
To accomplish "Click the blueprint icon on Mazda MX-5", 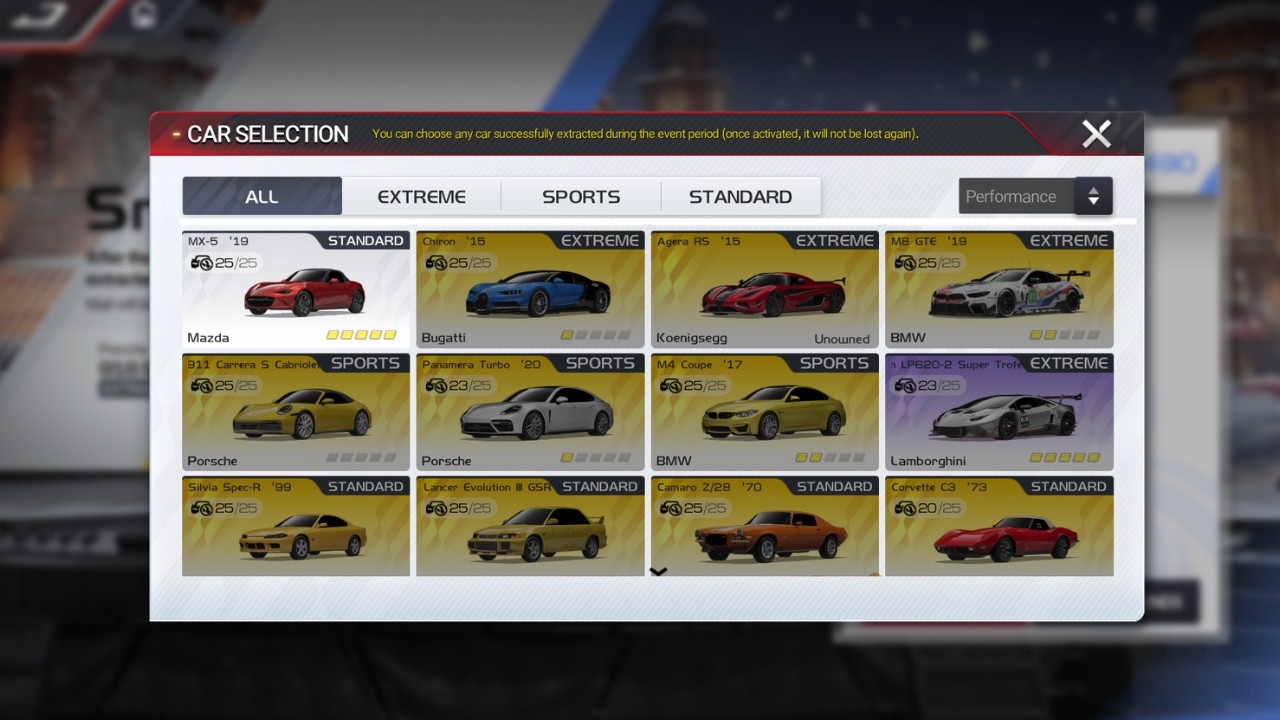I will coord(201,263).
